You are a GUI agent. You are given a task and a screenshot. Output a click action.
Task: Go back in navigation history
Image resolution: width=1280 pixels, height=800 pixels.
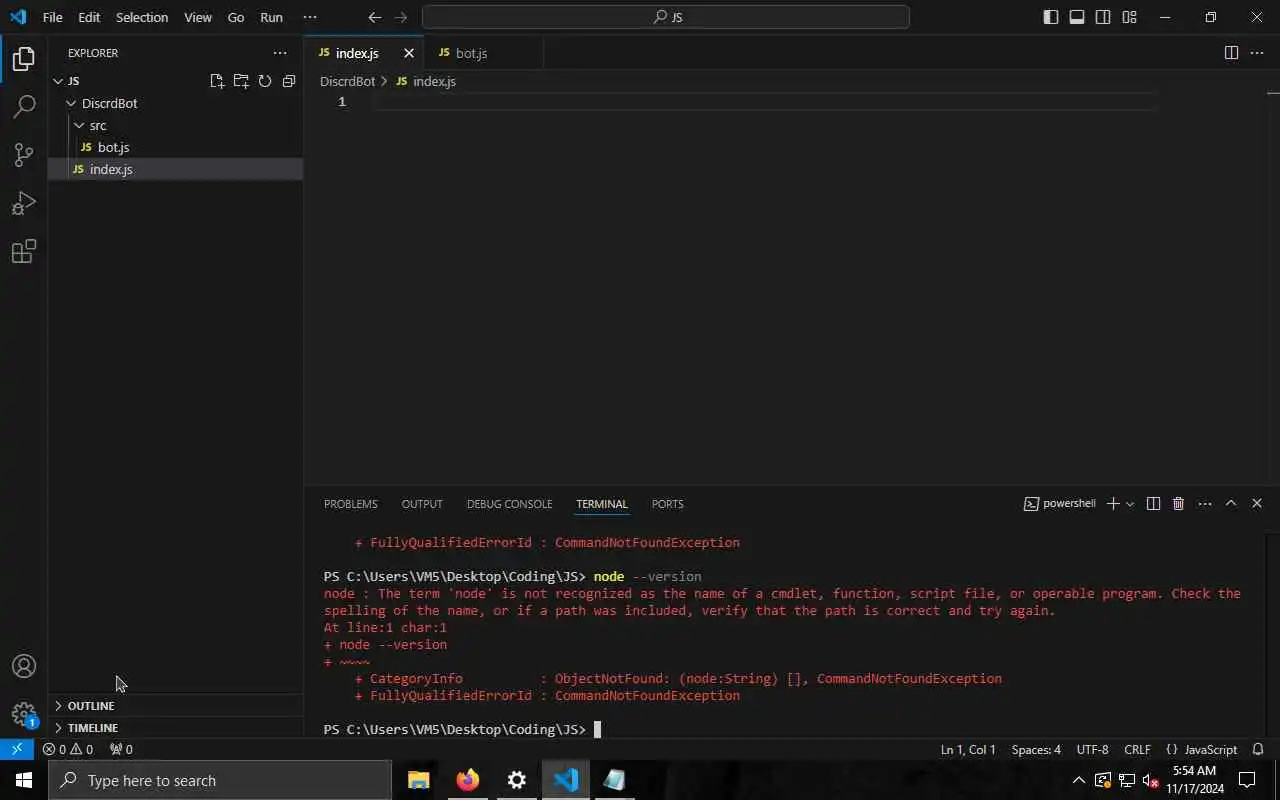[x=375, y=17]
